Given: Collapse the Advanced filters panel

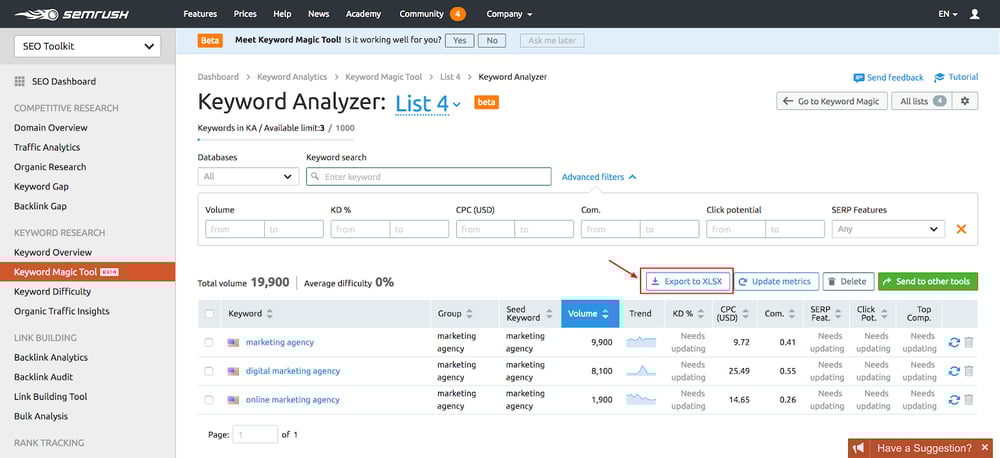Looking at the screenshot, I should [599, 177].
